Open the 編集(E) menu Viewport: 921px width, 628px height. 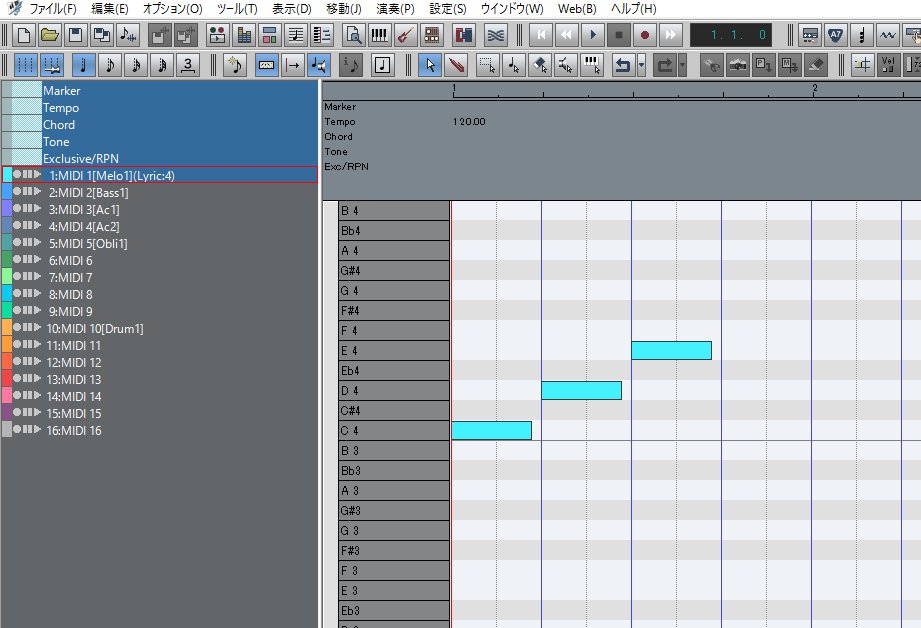click(x=110, y=9)
